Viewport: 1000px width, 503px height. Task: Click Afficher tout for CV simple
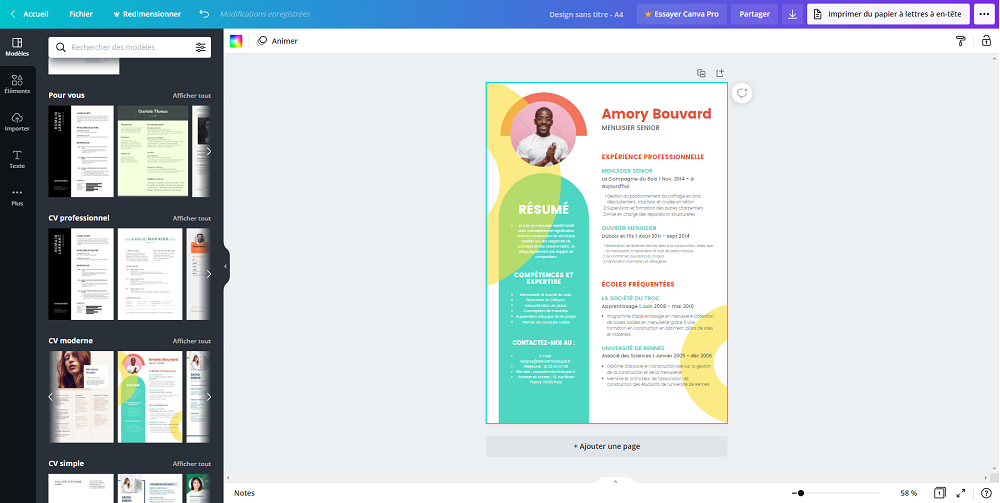pyautogui.click(x=192, y=463)
